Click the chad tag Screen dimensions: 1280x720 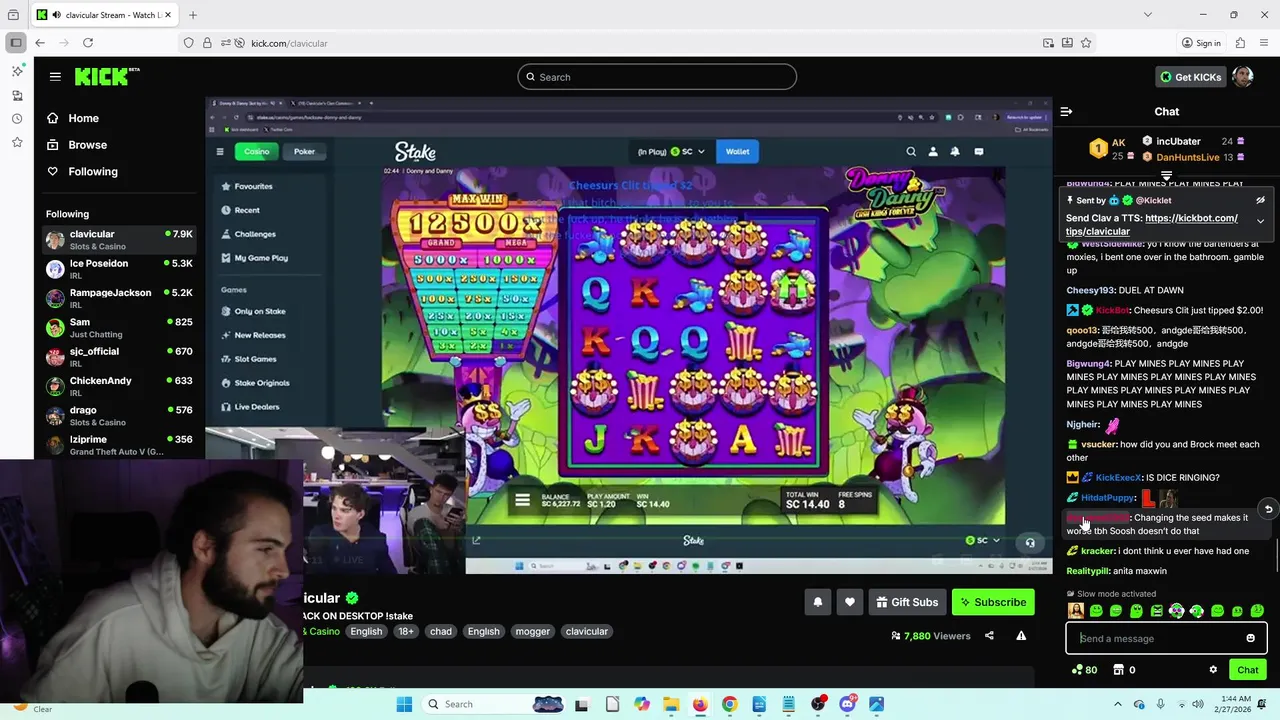coord(440,632)
